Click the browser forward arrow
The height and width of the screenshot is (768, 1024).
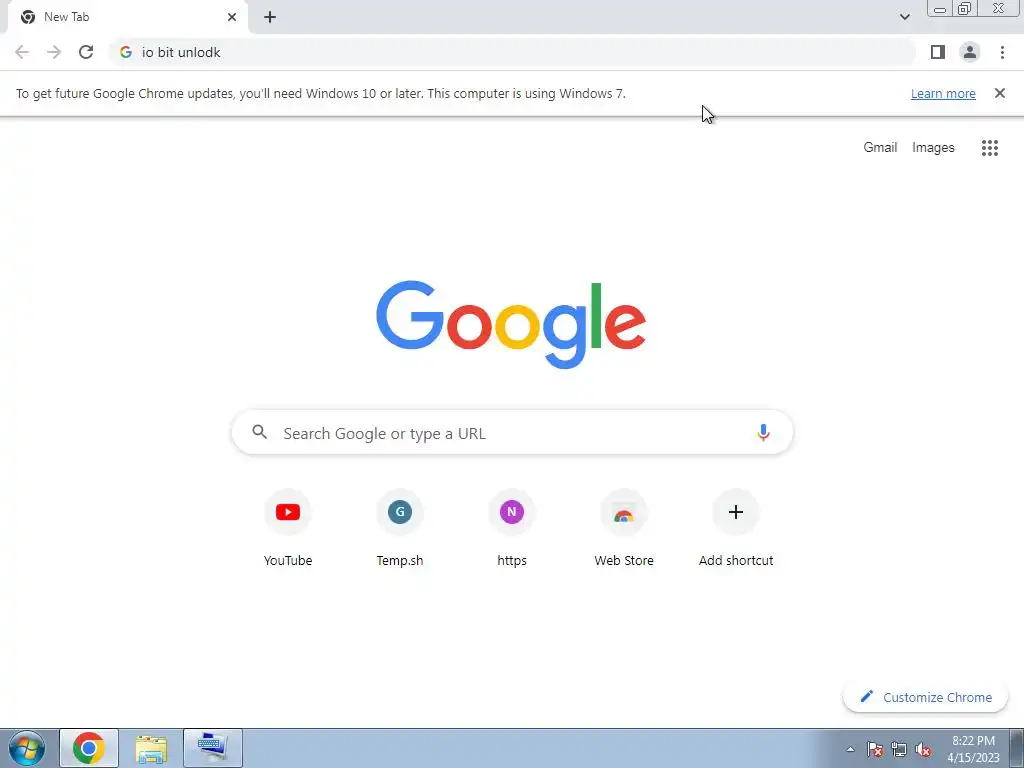click(54, 52)
